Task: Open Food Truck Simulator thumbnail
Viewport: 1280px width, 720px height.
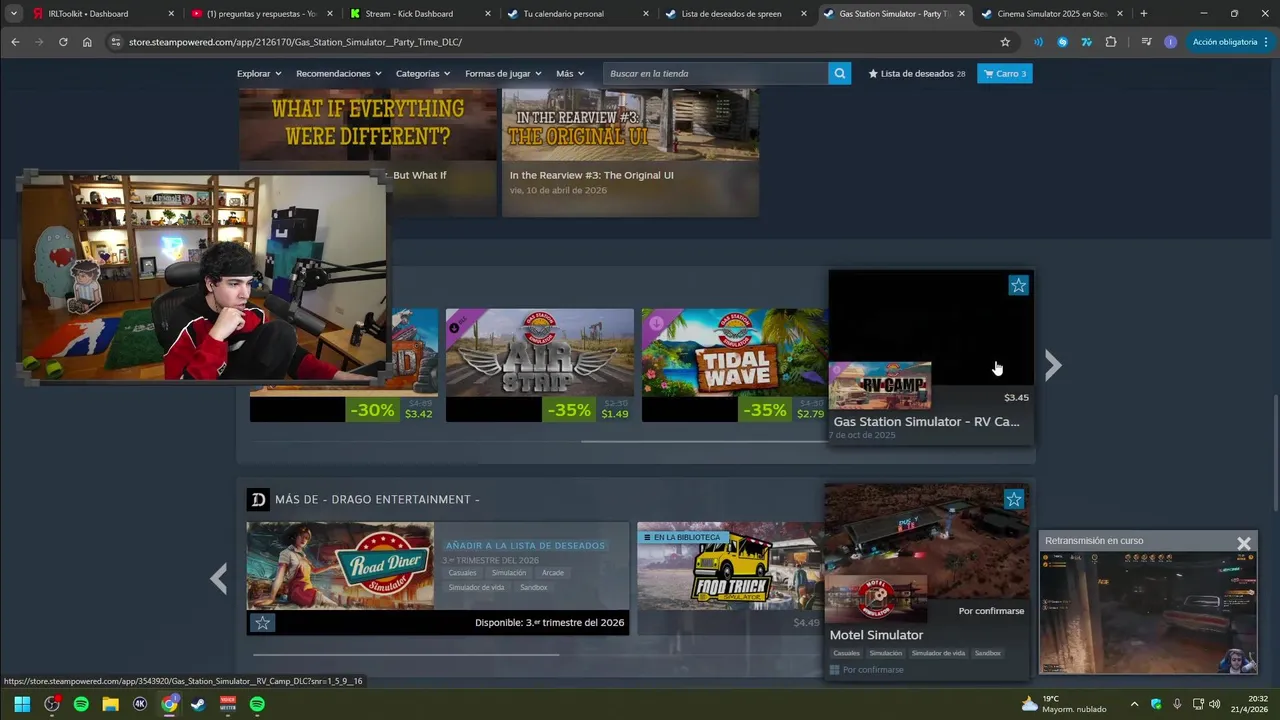Action: (730, 566)
